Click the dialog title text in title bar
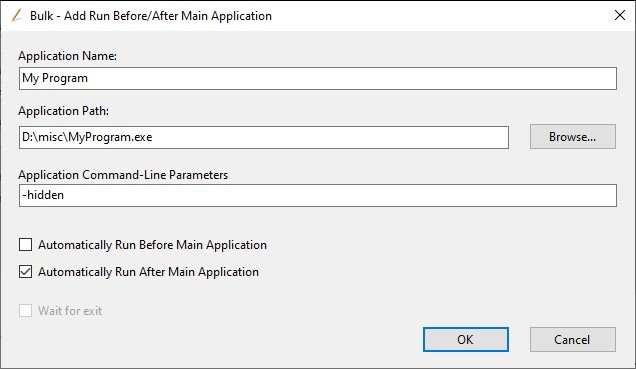 click(x=151, y=16)
